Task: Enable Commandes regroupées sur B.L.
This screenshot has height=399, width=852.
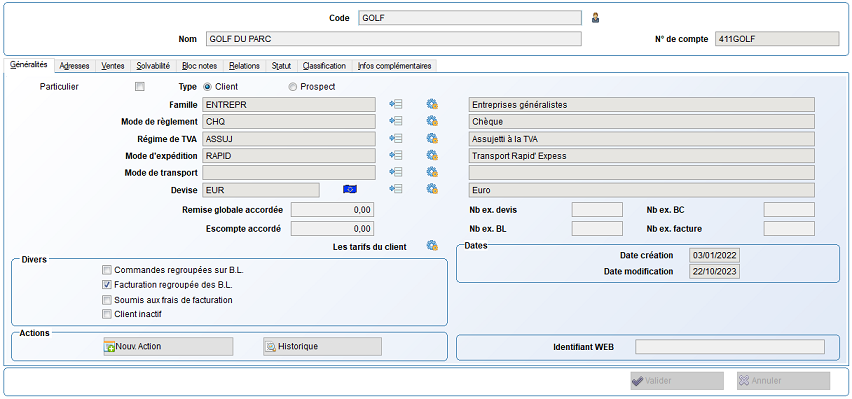Action: tap(107, 270)
